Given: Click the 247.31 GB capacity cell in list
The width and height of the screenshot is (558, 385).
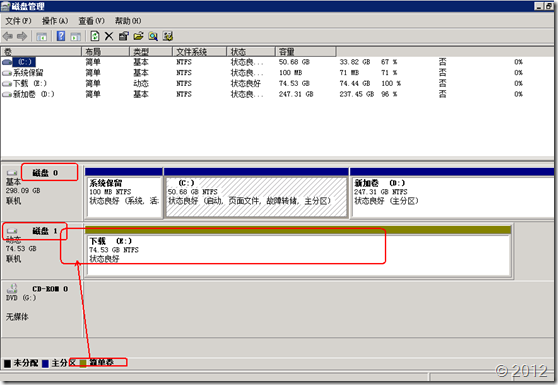Looking at the screenshot, I should pos(296,94).
